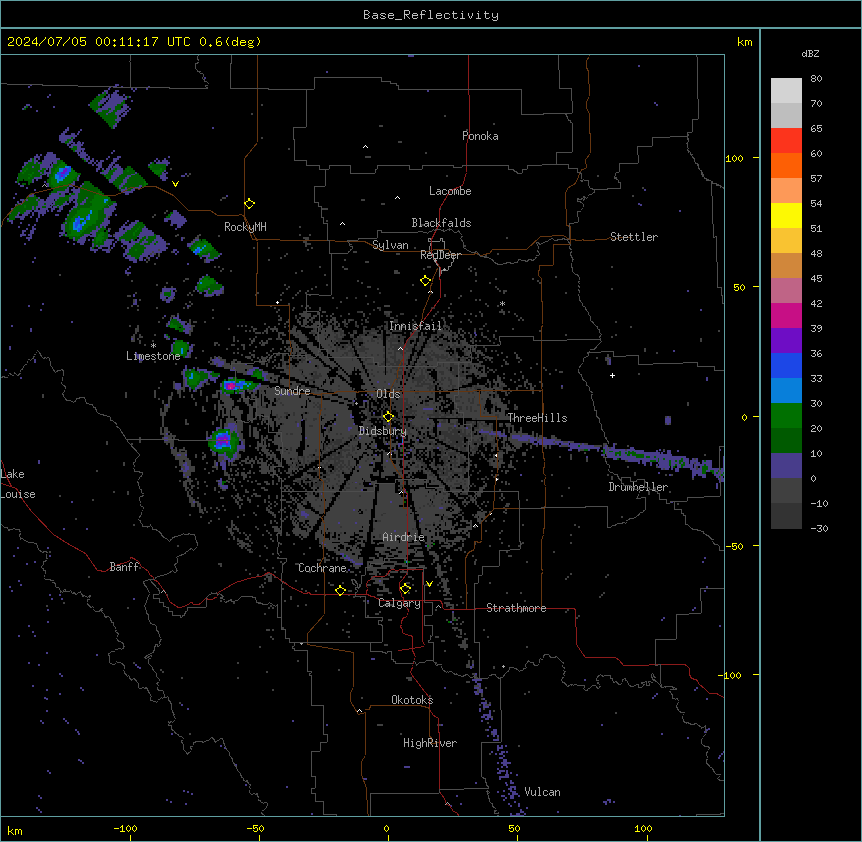Image resolution: width=862 pixels, height=842 pixels.
Task: Select the green 30-20 dBZ legend swatch
Action: (786, 416)
